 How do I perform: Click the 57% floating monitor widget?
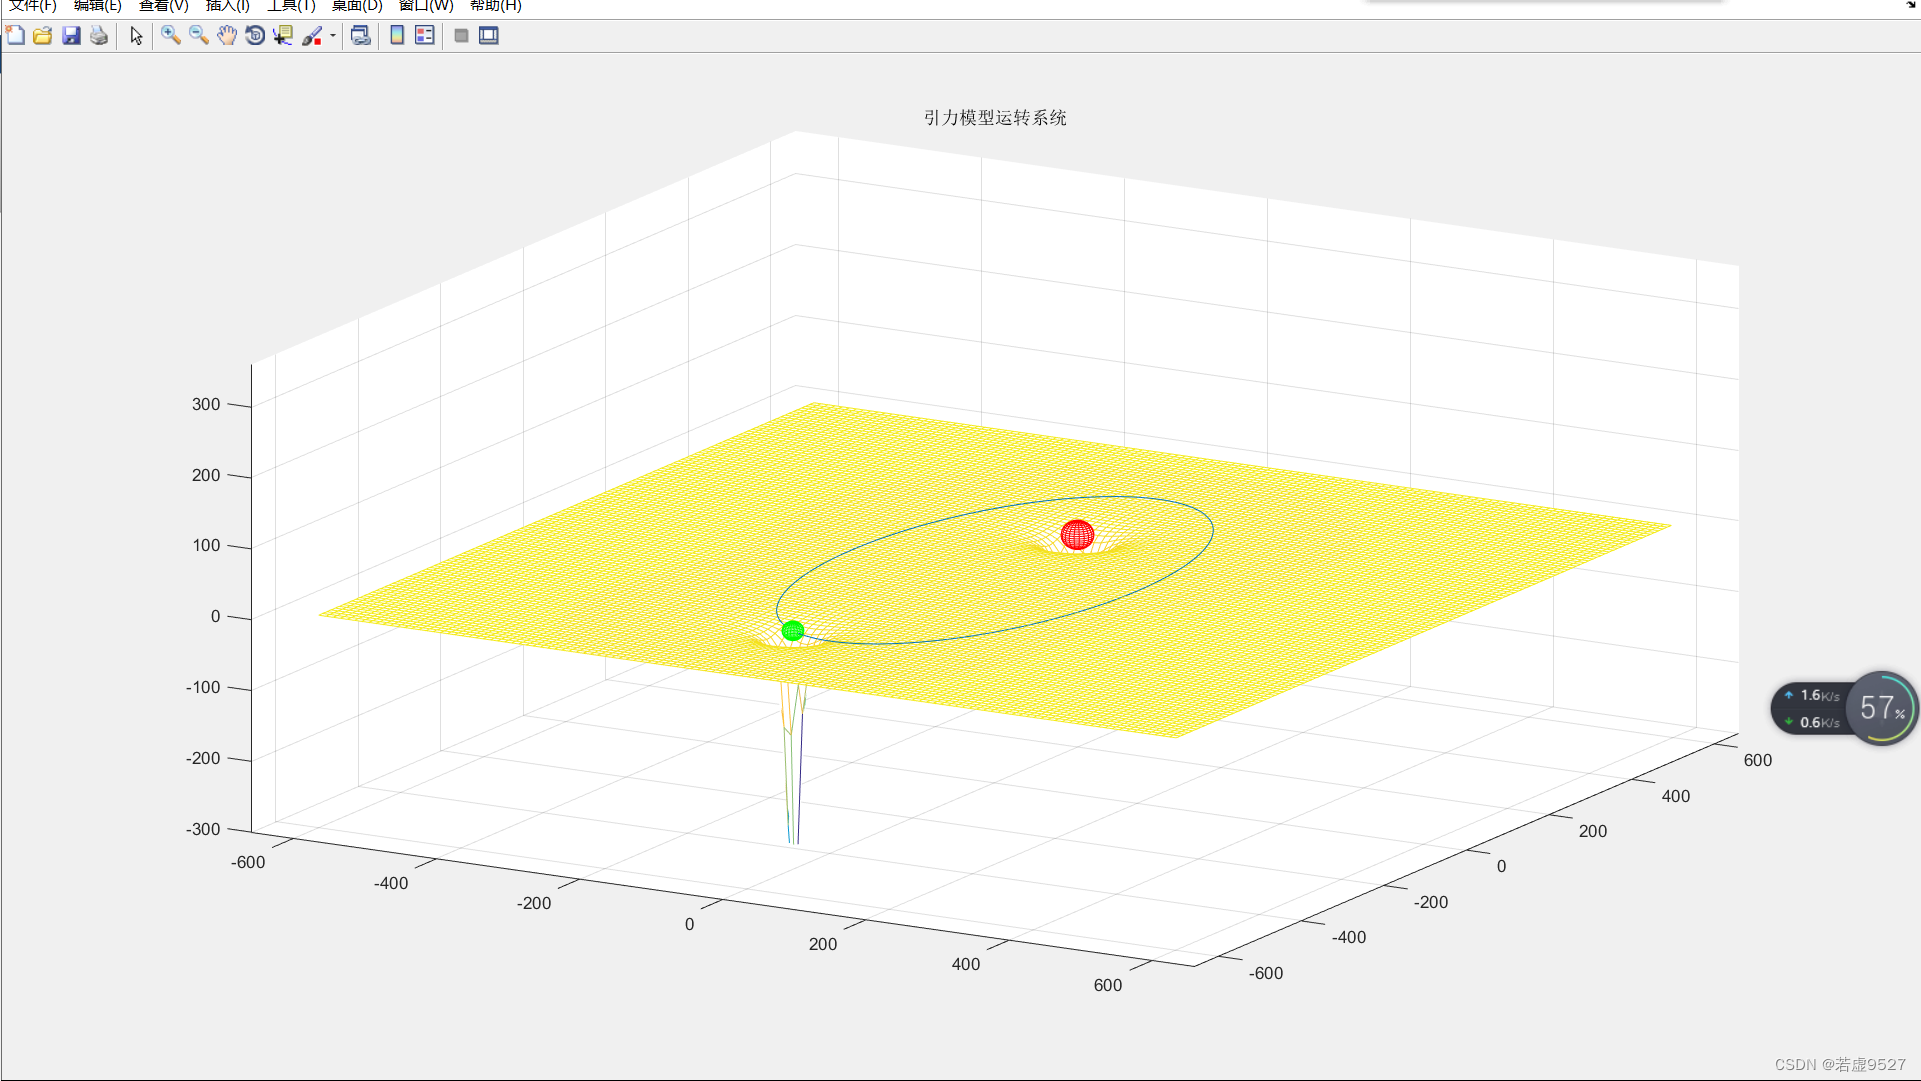1881,708
